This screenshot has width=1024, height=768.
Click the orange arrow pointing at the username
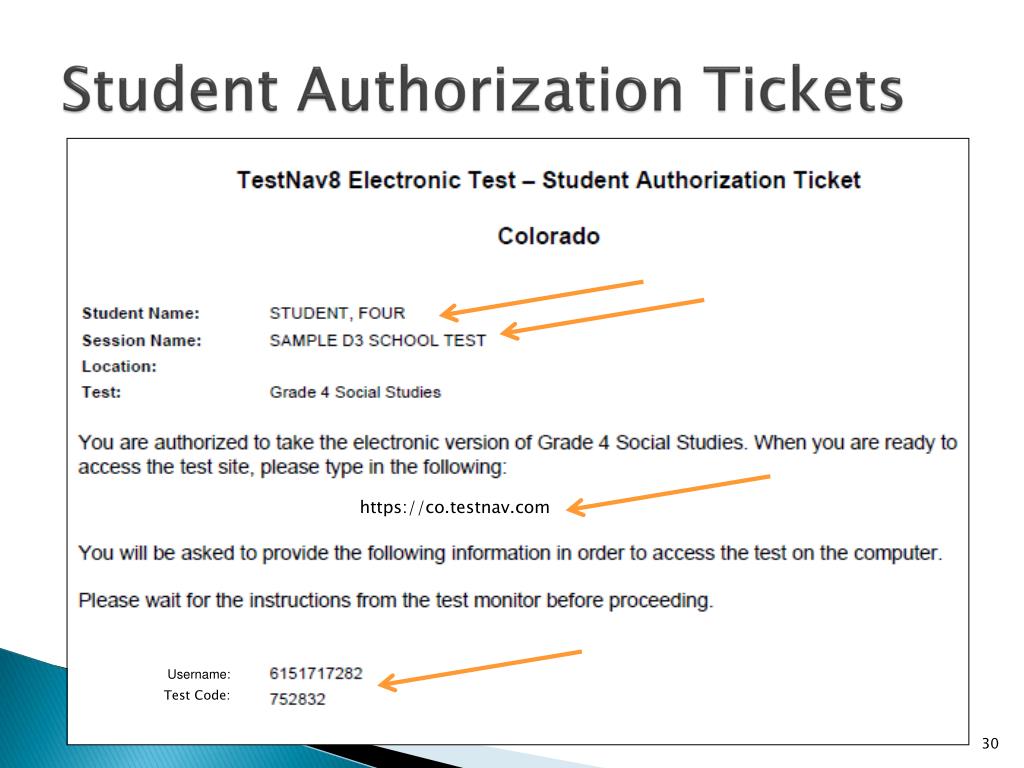point(479,670)
